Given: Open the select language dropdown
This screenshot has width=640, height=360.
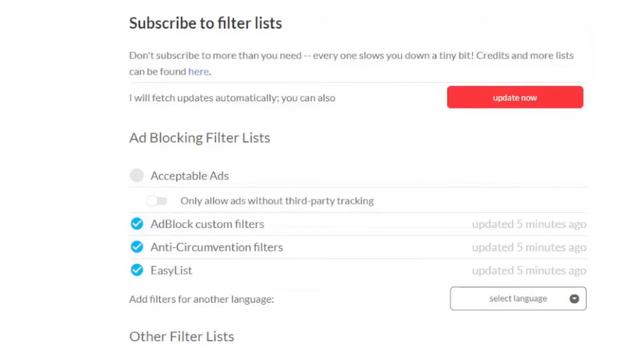Looking at the screenshot, I should tap(518, 298).
